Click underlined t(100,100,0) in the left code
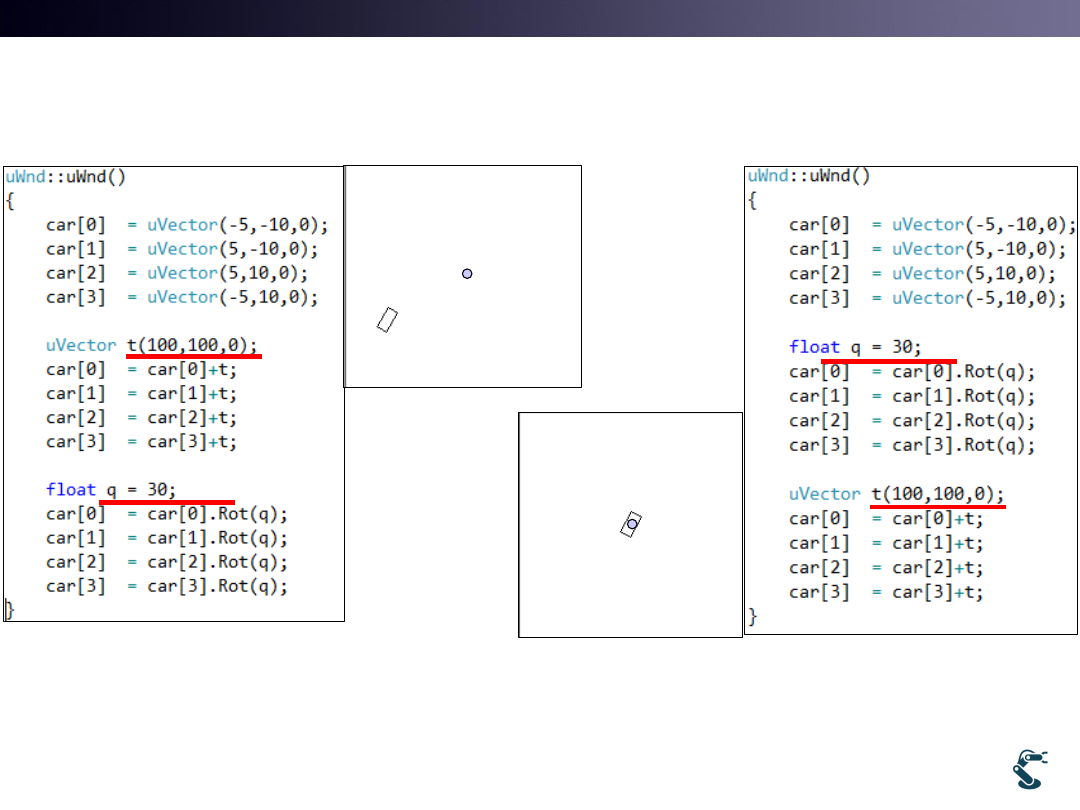This screenshot has height=810, width=1080. point(192,345)
